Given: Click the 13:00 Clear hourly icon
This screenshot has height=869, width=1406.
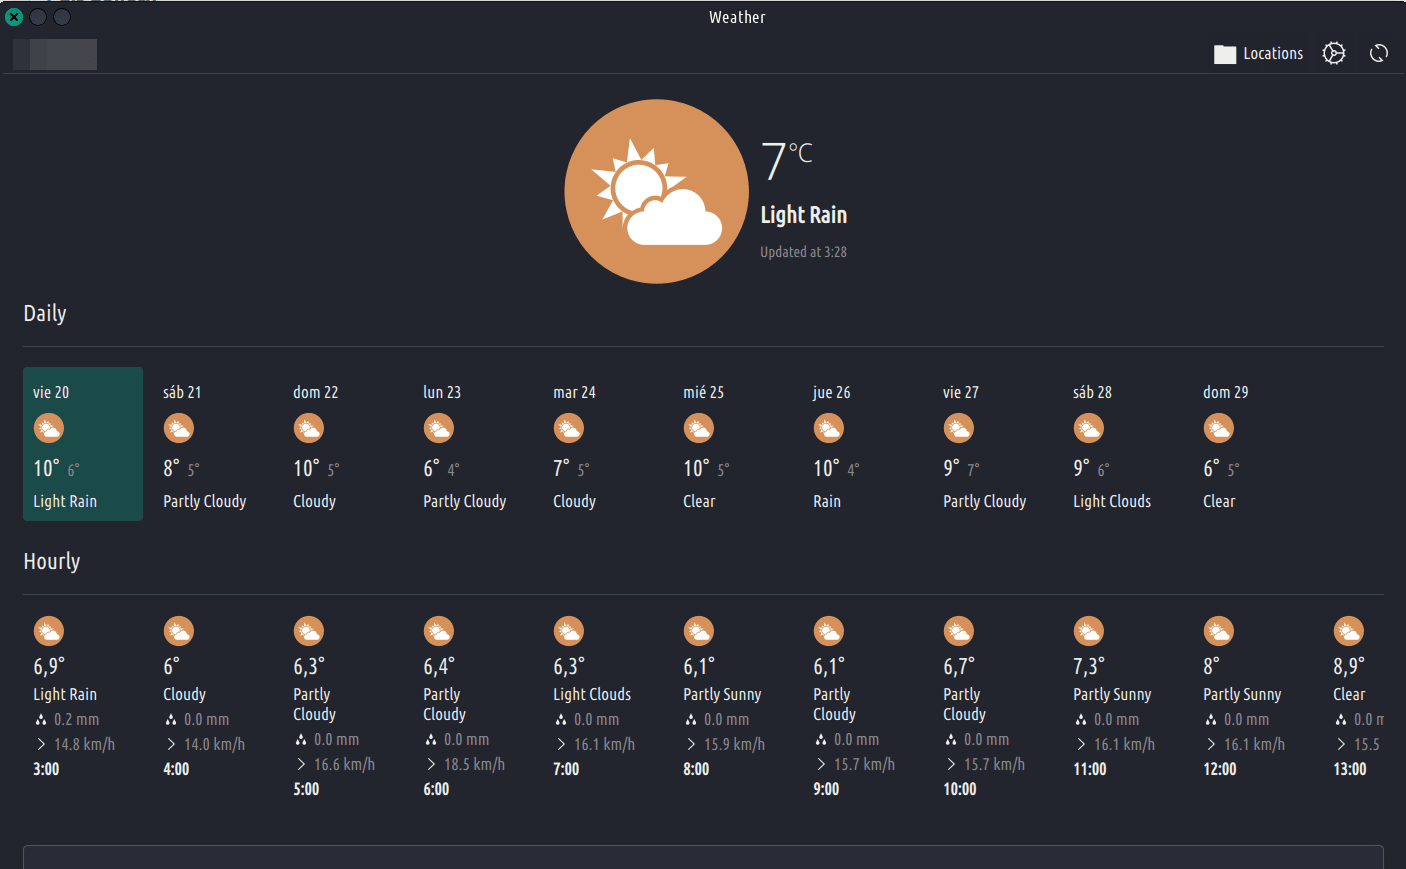Looking at the screenshot, I should tap(1348, 631).
